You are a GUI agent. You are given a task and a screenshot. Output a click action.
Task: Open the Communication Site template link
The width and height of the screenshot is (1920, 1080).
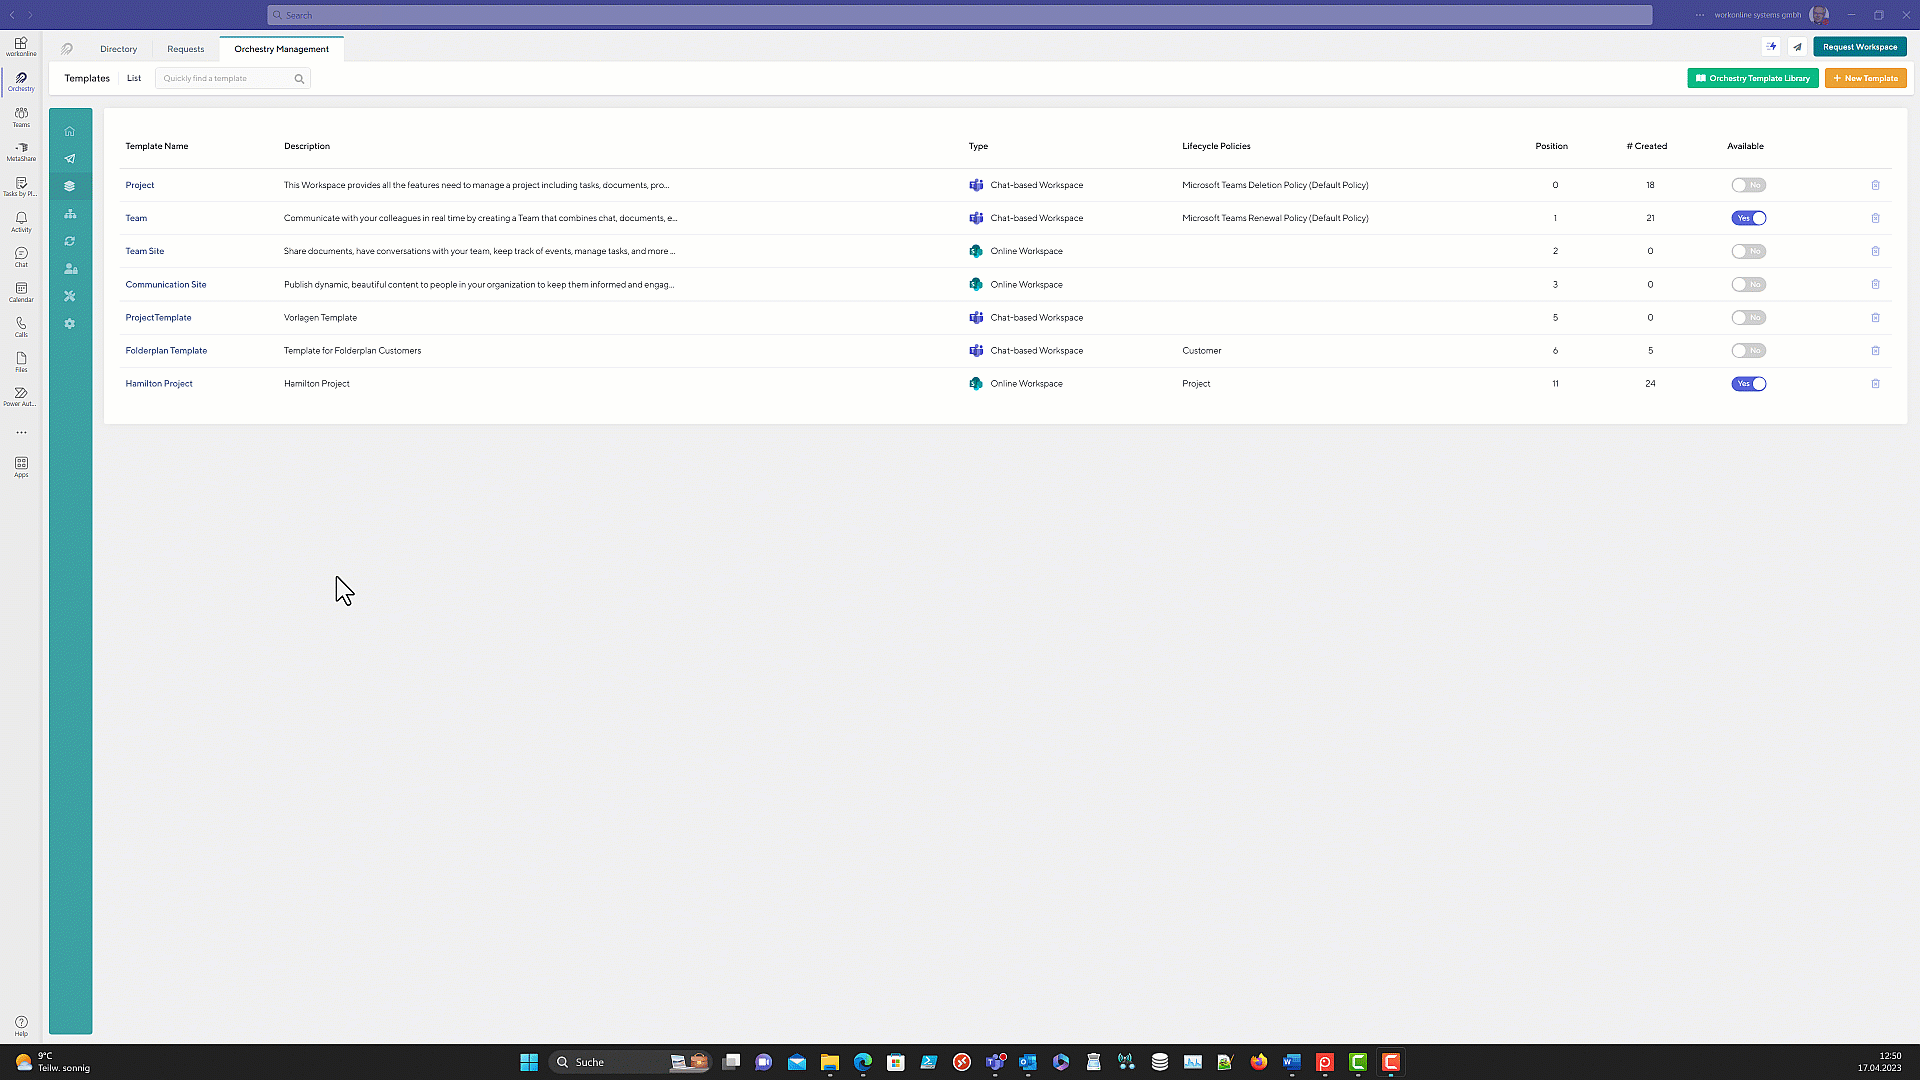point(166,285)
